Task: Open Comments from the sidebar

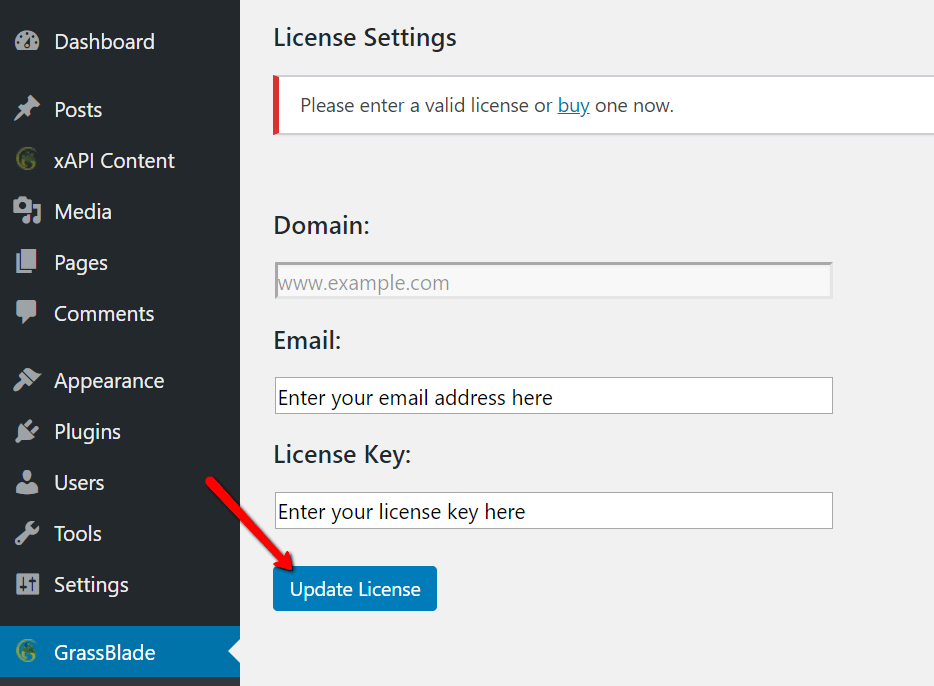Action: click(120, 313)
